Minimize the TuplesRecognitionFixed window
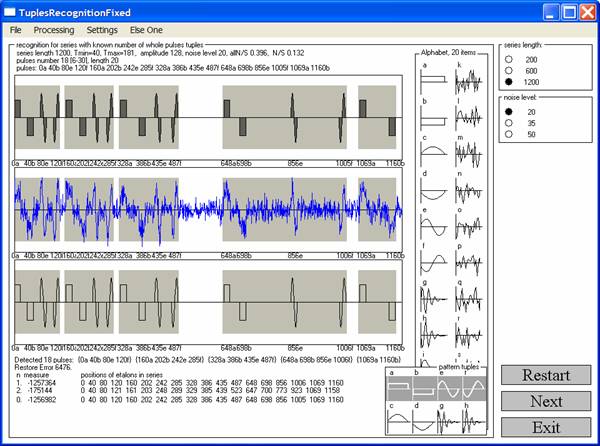The width and height of the screenshot is (600, 446). click(x=551, y=12)
